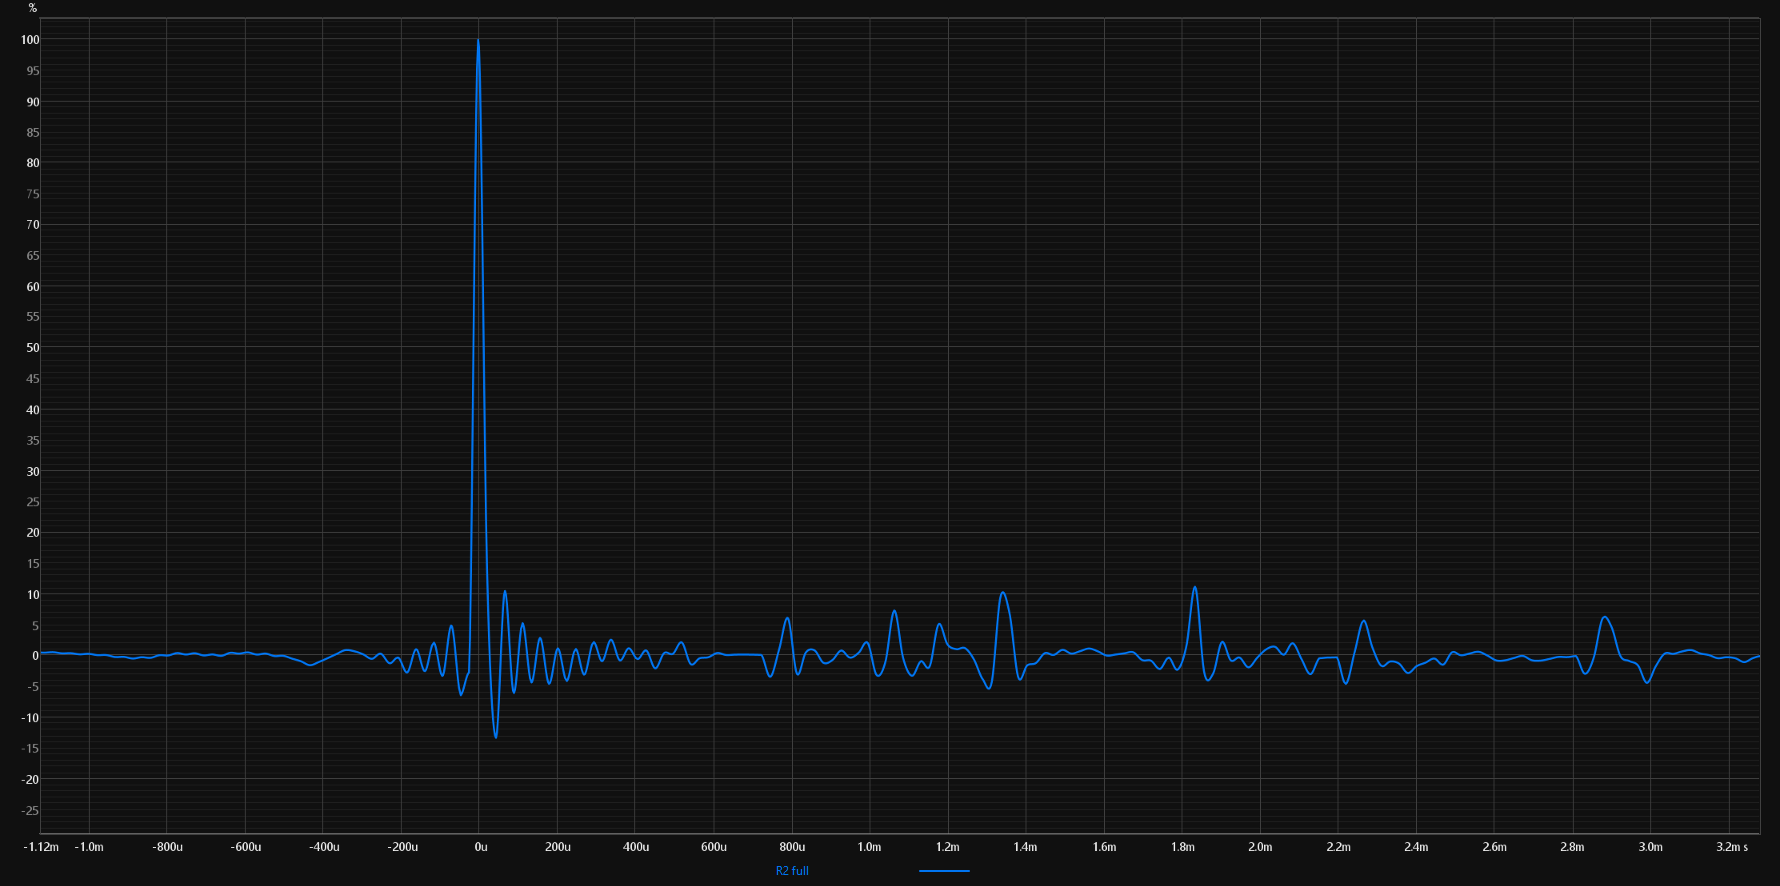Click the positive 200u time axis label
Image resolution: width=1780 pixels, height=886 pixels.
(x=558, y=847)
